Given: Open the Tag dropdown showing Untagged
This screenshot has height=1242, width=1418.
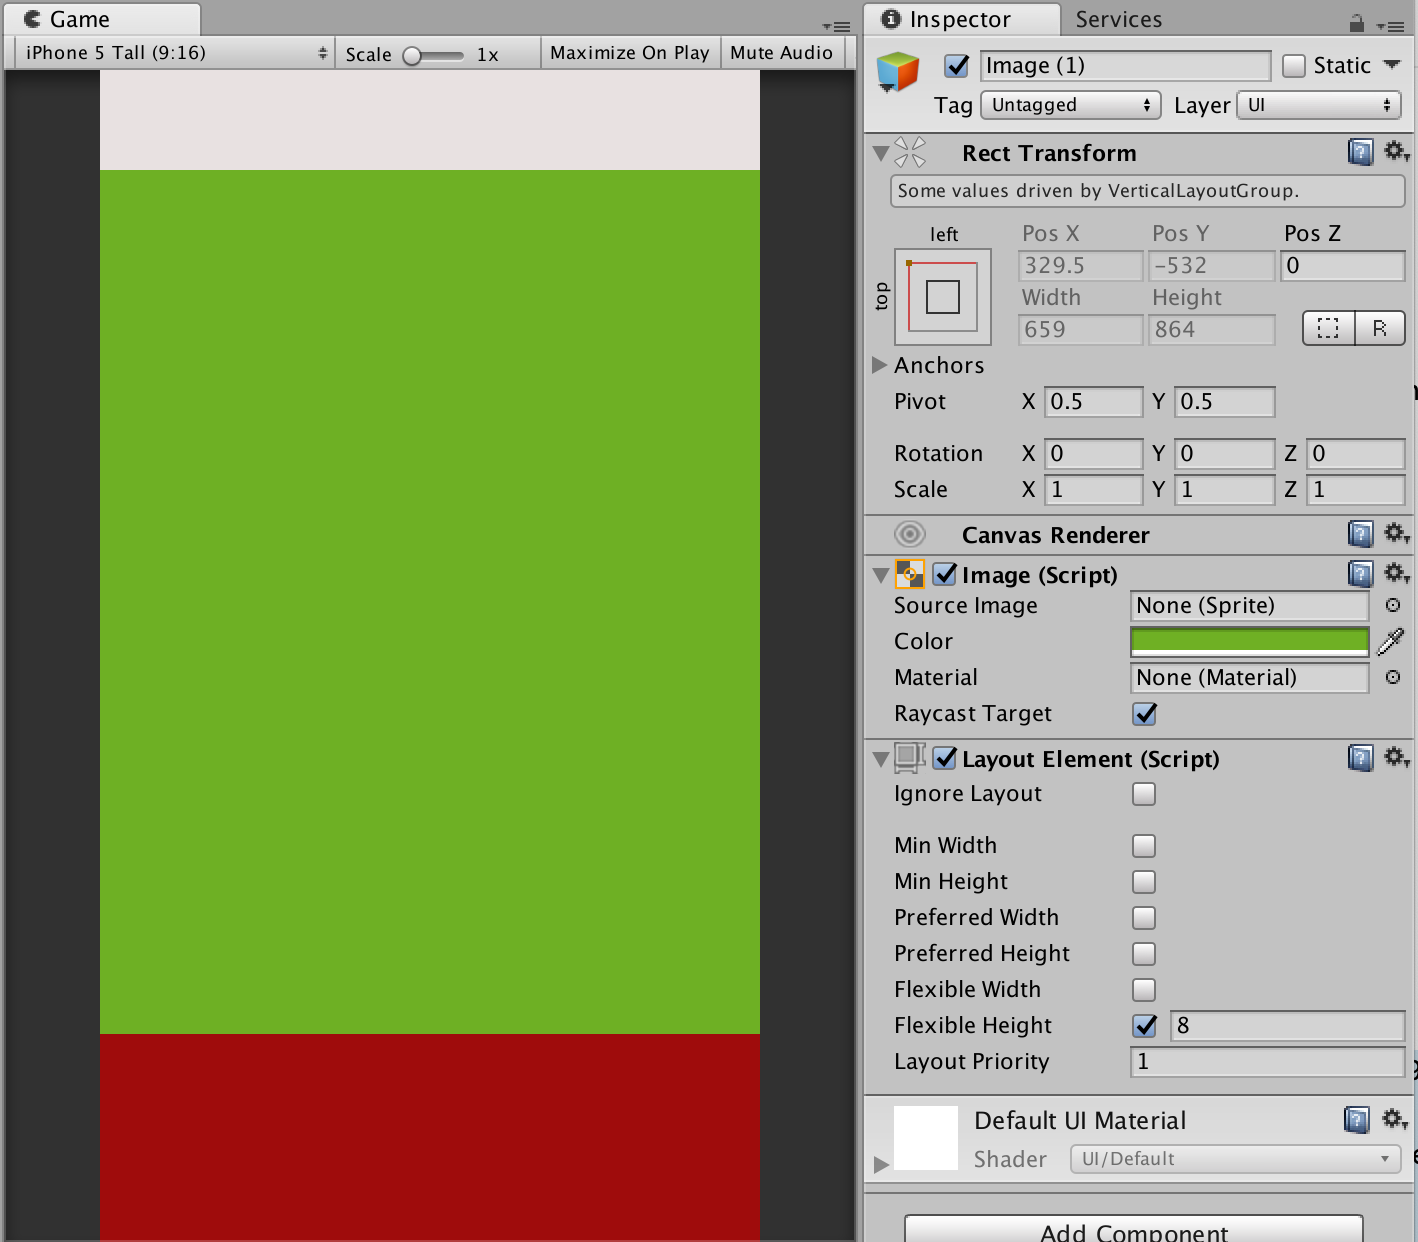Looking at the screenshot, I should (1070, 105).
